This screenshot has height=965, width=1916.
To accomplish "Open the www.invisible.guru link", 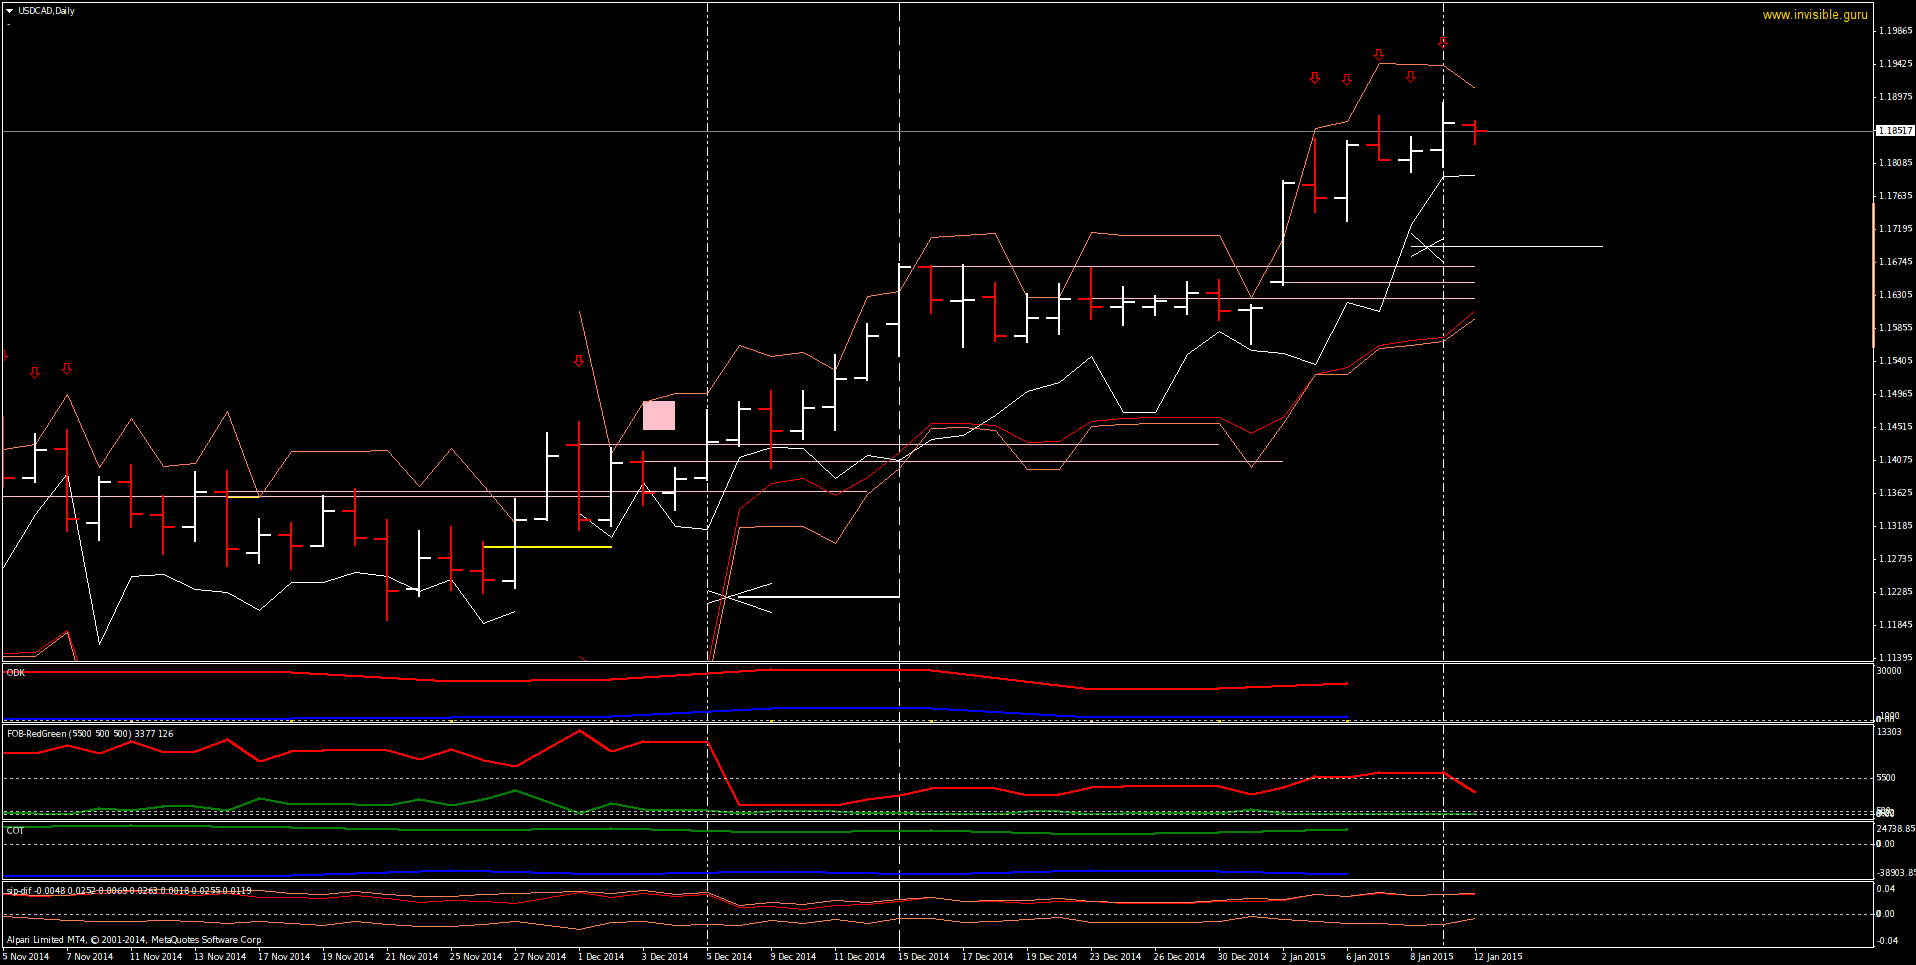I will [x=1815, y=15].
